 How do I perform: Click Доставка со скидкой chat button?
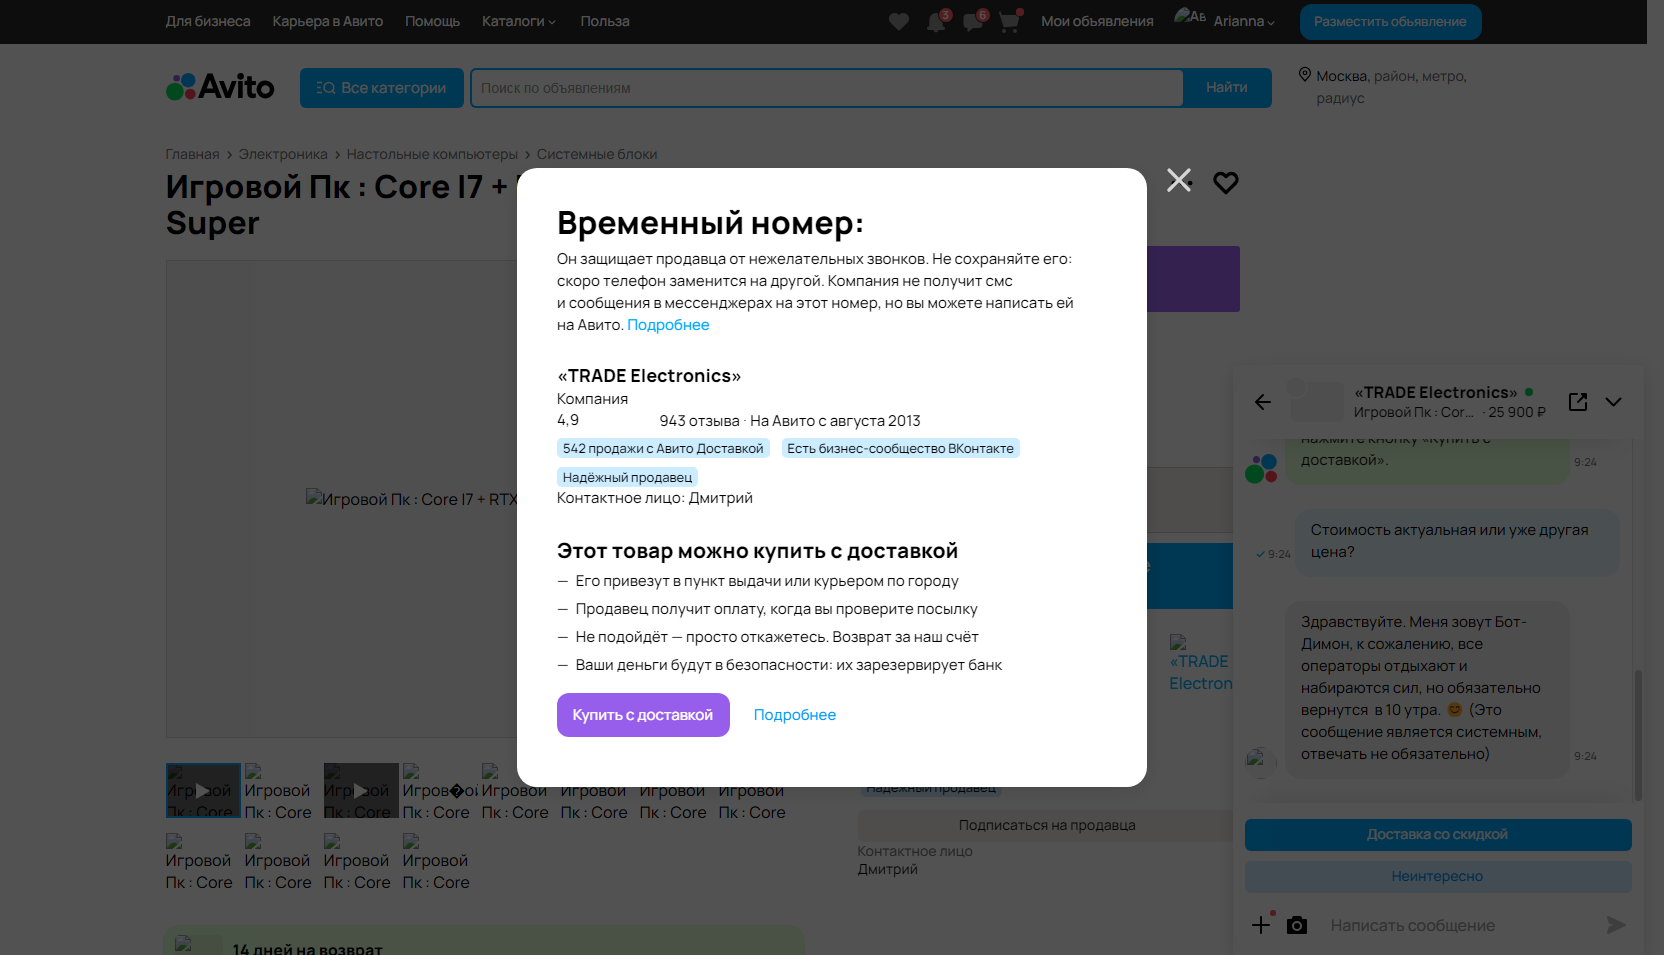(x=1438, y=835)
